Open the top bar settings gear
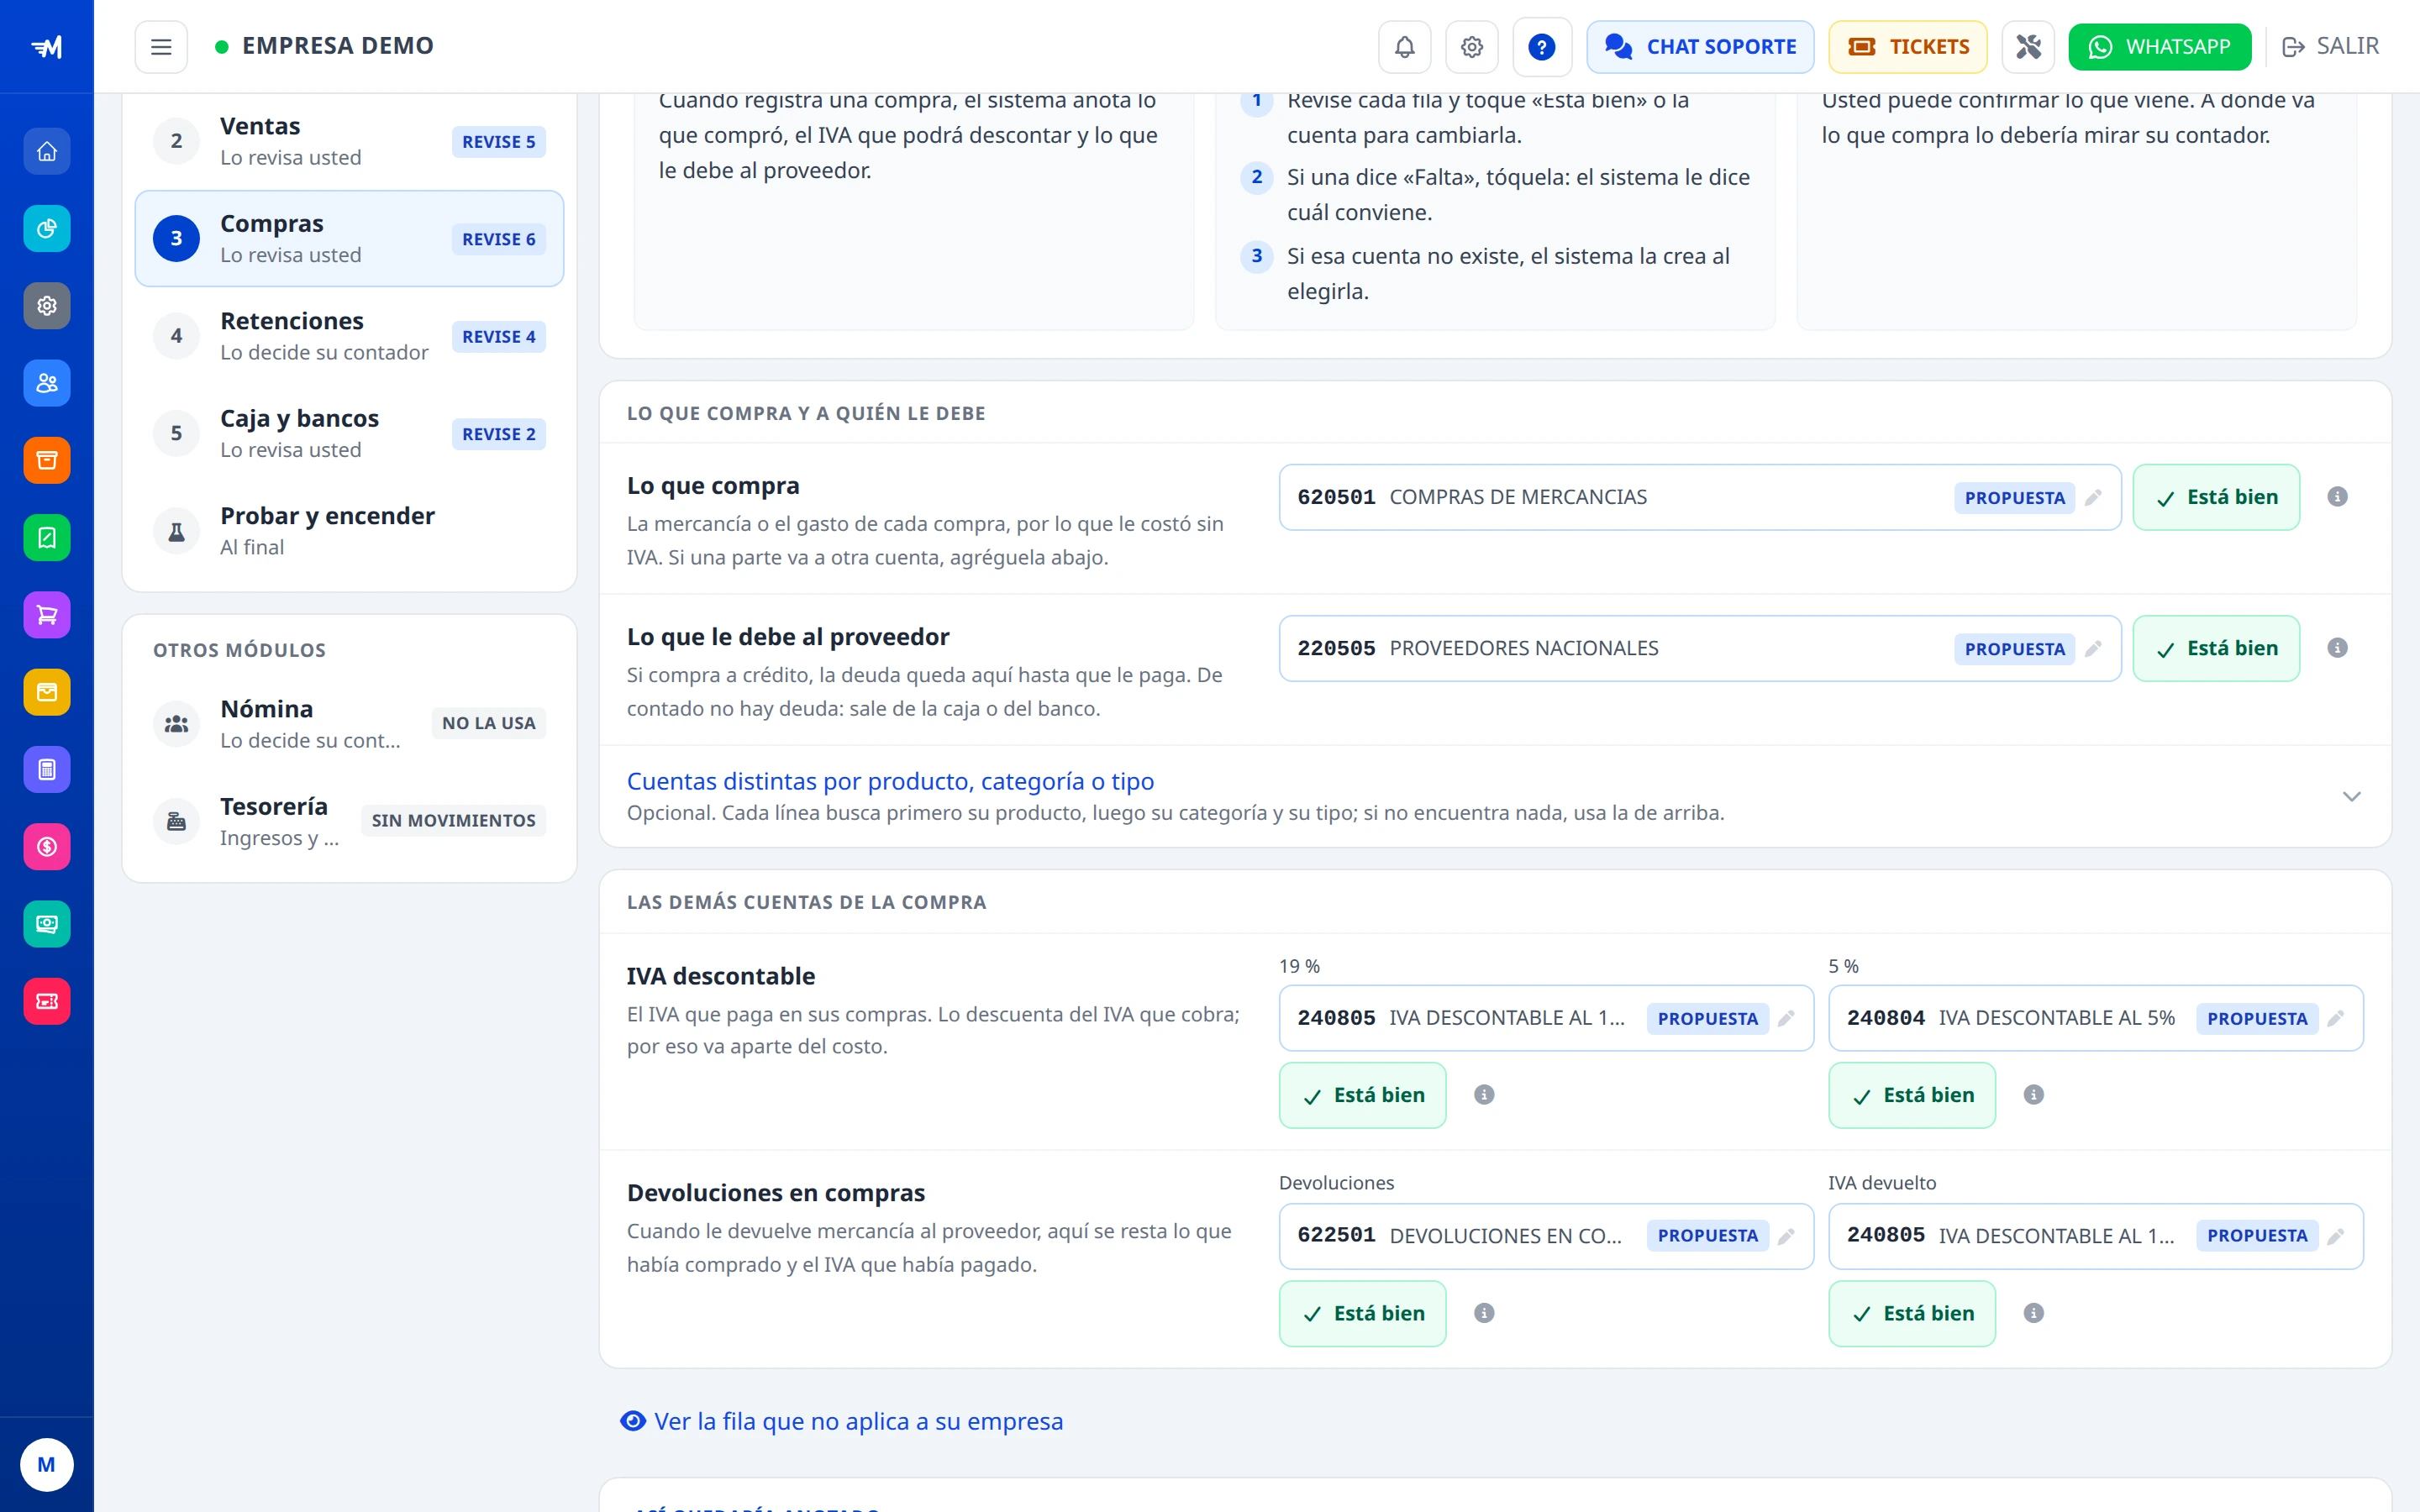2420x1512 pixels. tap(1471, 47)
